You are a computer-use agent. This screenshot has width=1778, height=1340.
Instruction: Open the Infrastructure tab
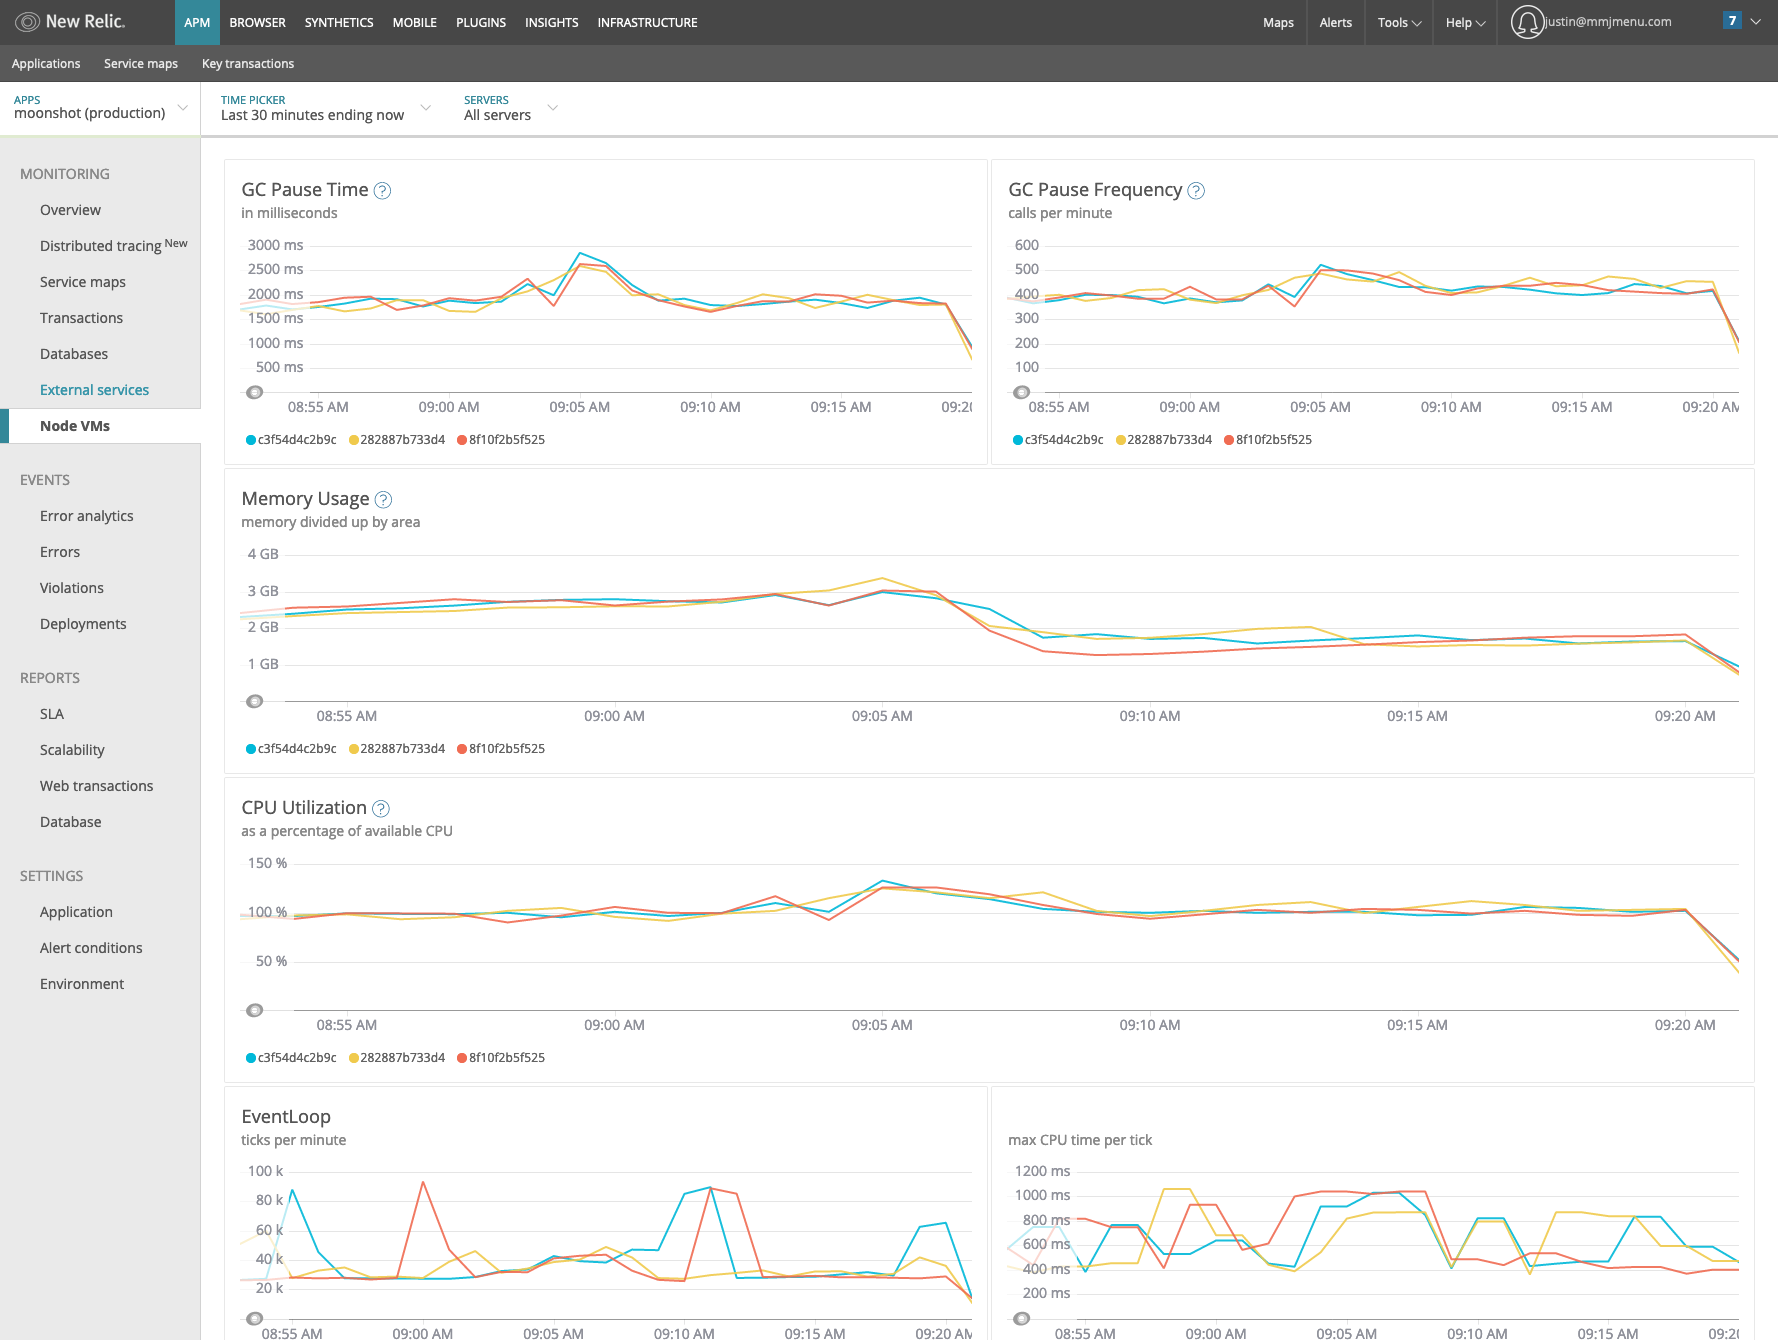click(648, 22)
